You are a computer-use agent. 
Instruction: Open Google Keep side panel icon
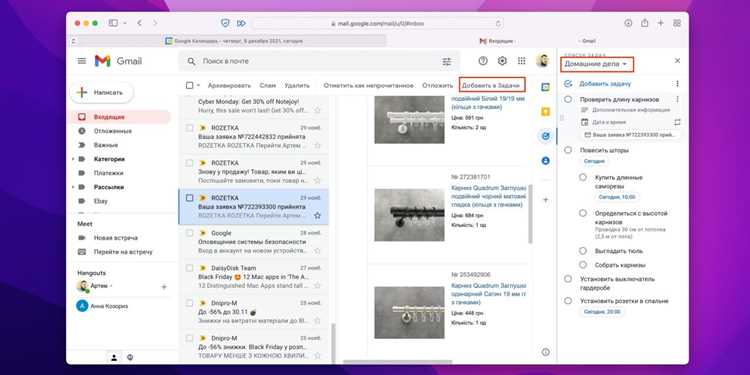point(545,111)
